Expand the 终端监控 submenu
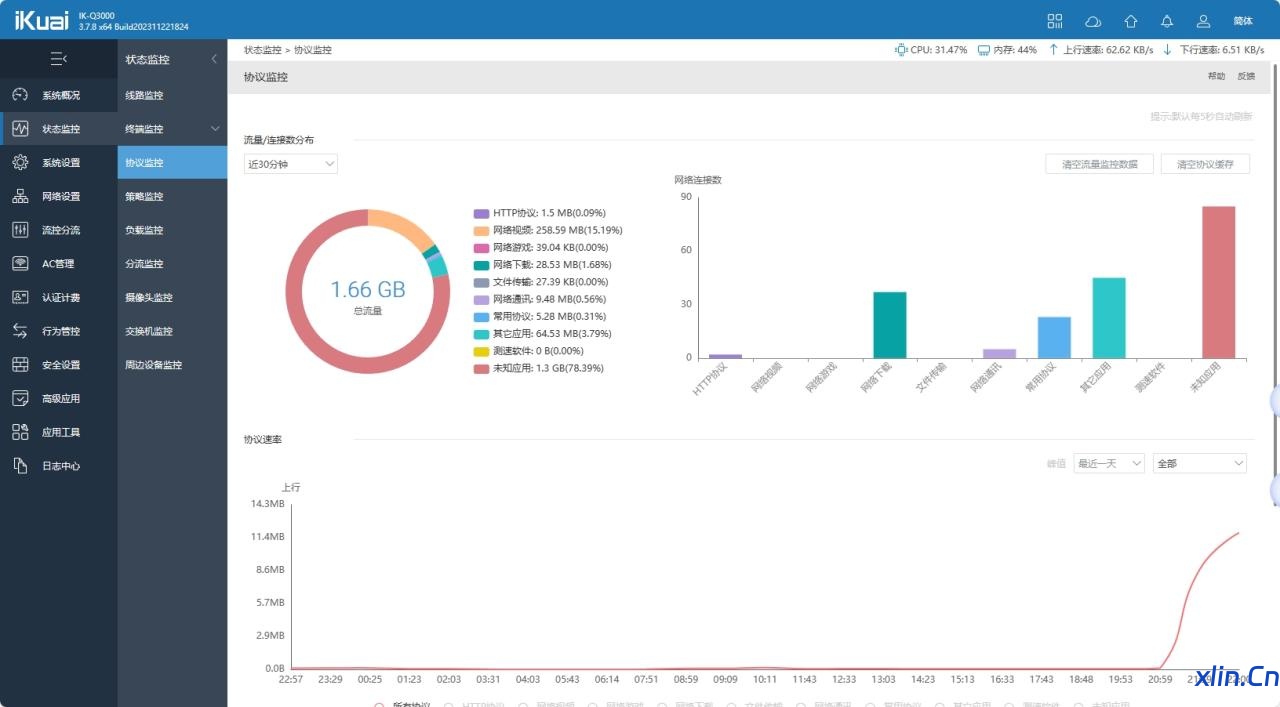1280x707 pixels. (x=173, y=129)
